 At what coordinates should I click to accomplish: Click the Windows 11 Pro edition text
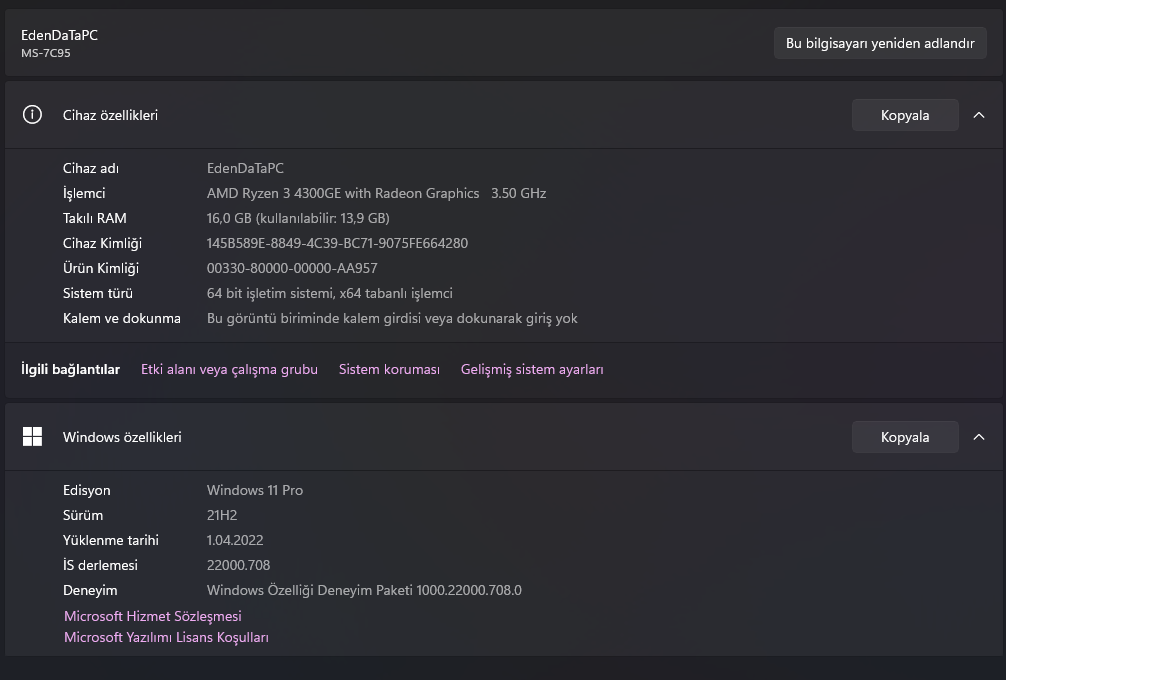[x=255, y=490]
